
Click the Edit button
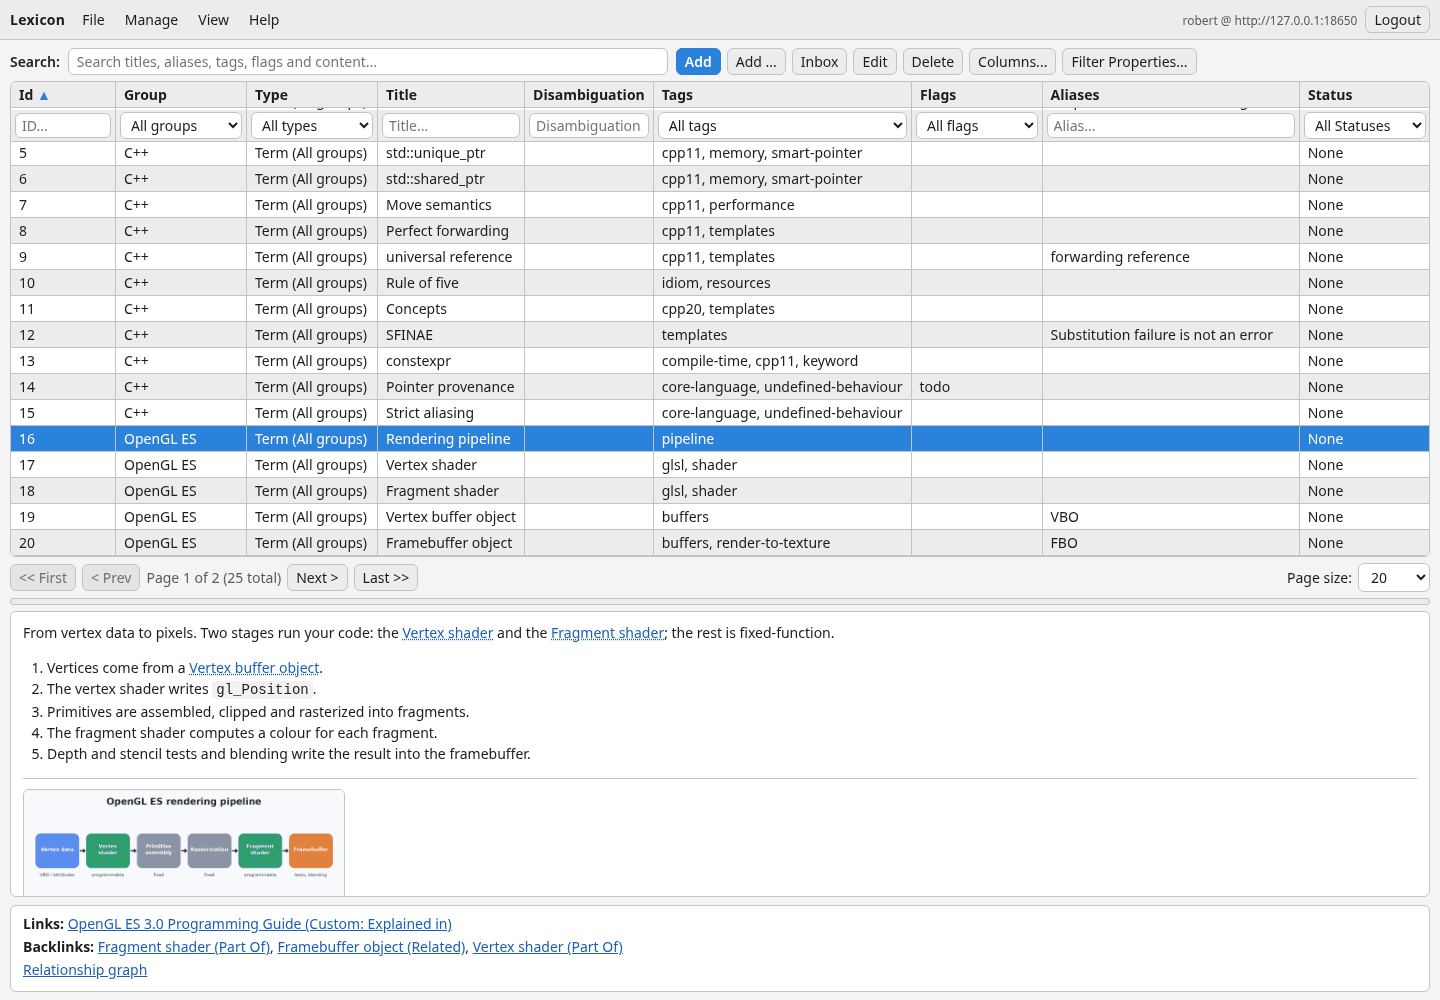(875, 62)
